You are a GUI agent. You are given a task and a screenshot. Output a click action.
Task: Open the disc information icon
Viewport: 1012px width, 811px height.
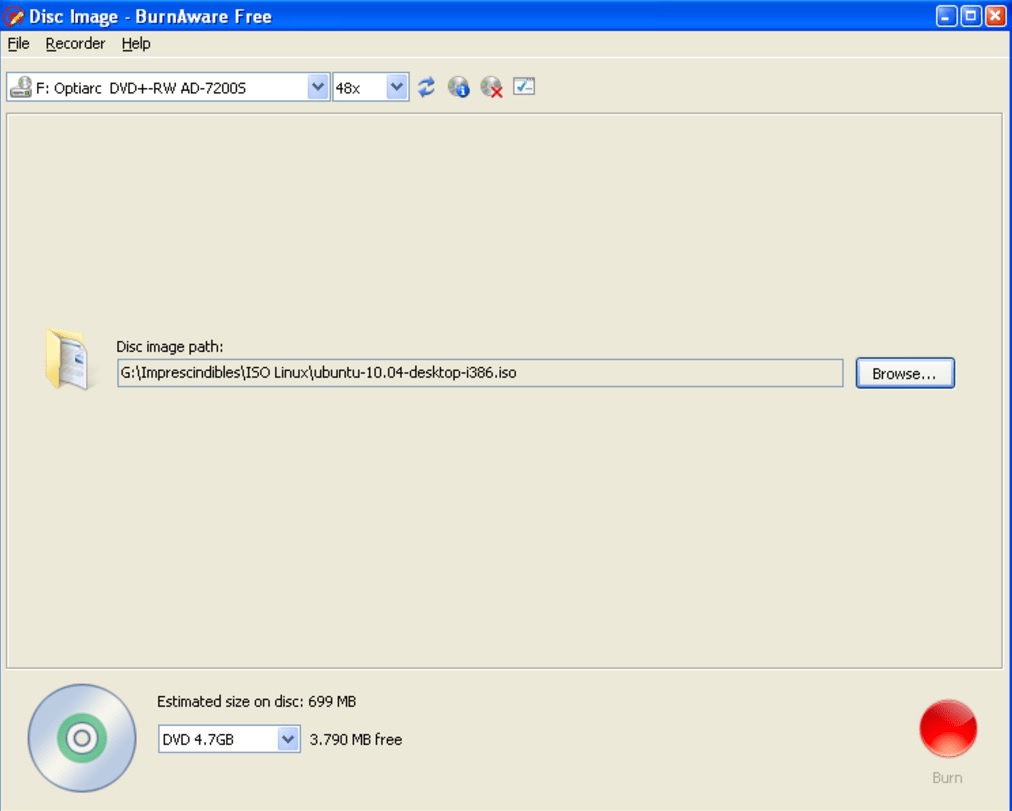click(x=459, y=87)
